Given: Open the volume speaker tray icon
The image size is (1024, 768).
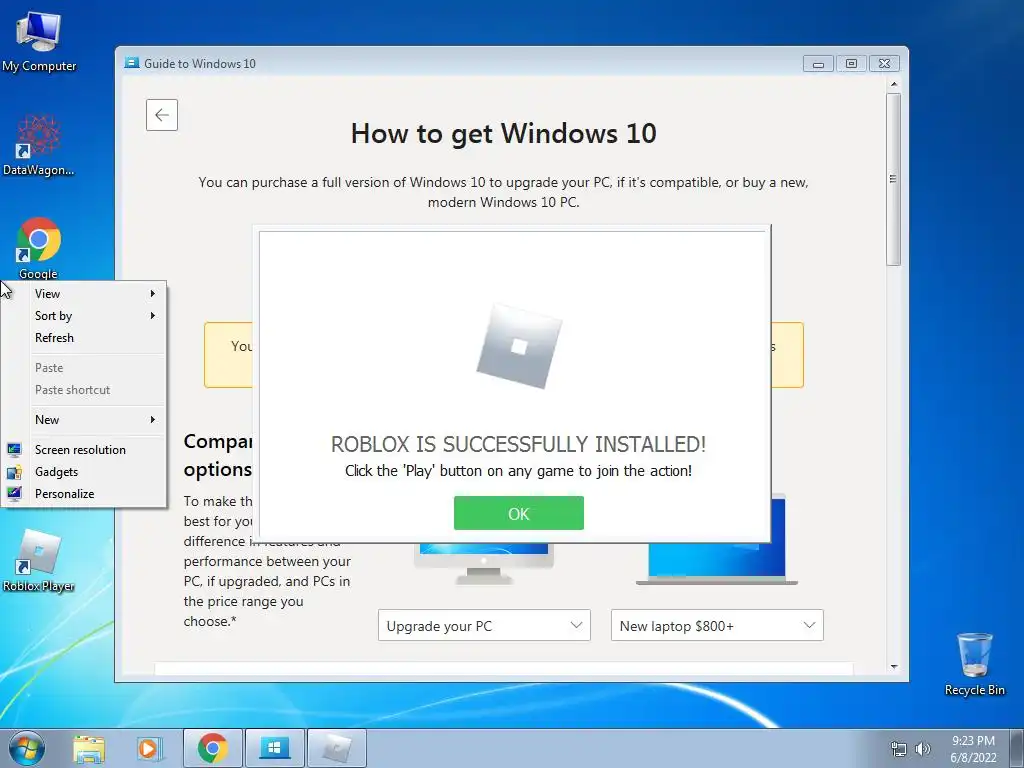Looking at the screenshot, I should pos(922,749).
